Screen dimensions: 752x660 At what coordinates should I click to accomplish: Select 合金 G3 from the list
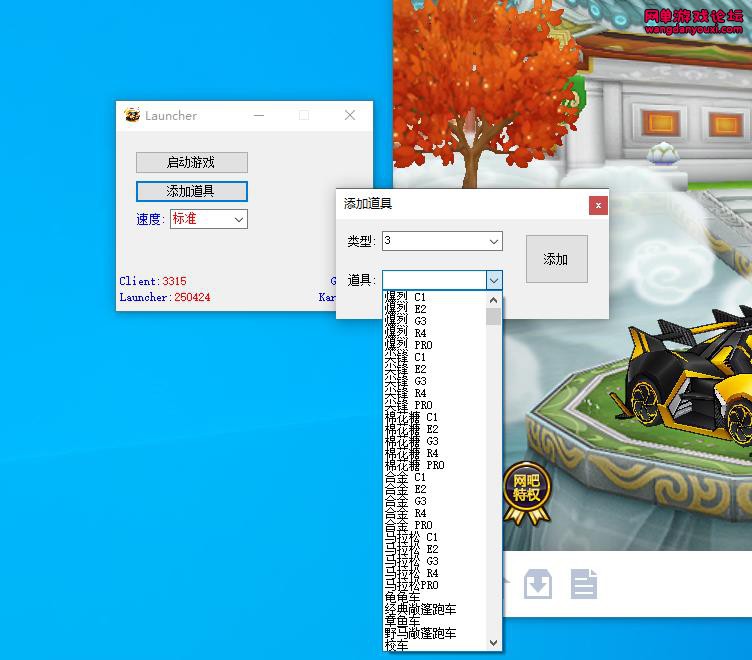435,501
